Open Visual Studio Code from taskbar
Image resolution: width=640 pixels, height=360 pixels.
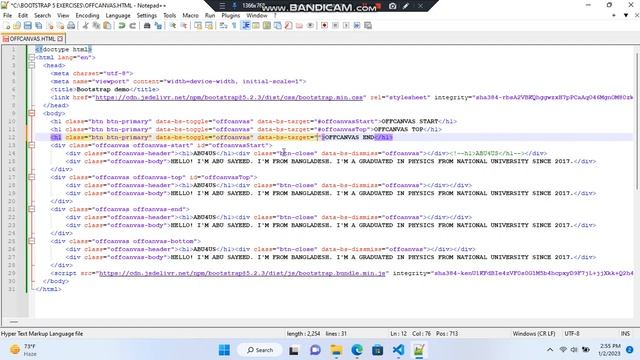398,350
